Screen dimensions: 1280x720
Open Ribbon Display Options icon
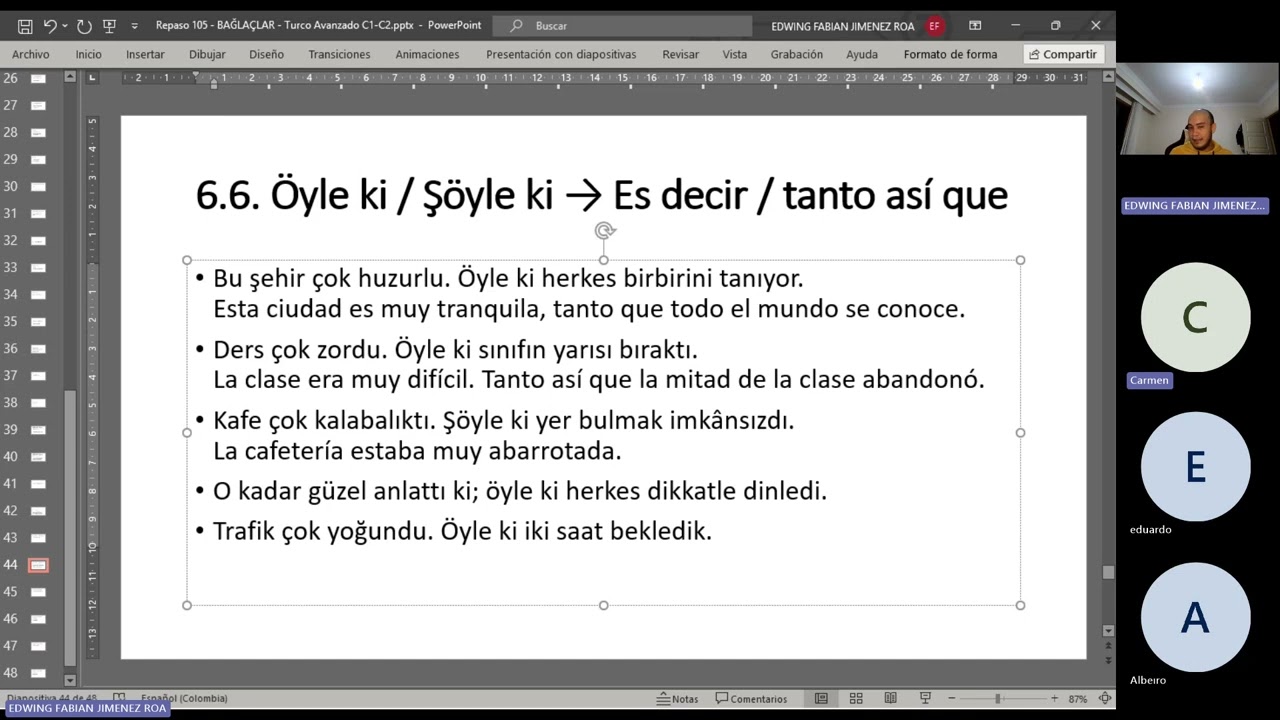975,26
